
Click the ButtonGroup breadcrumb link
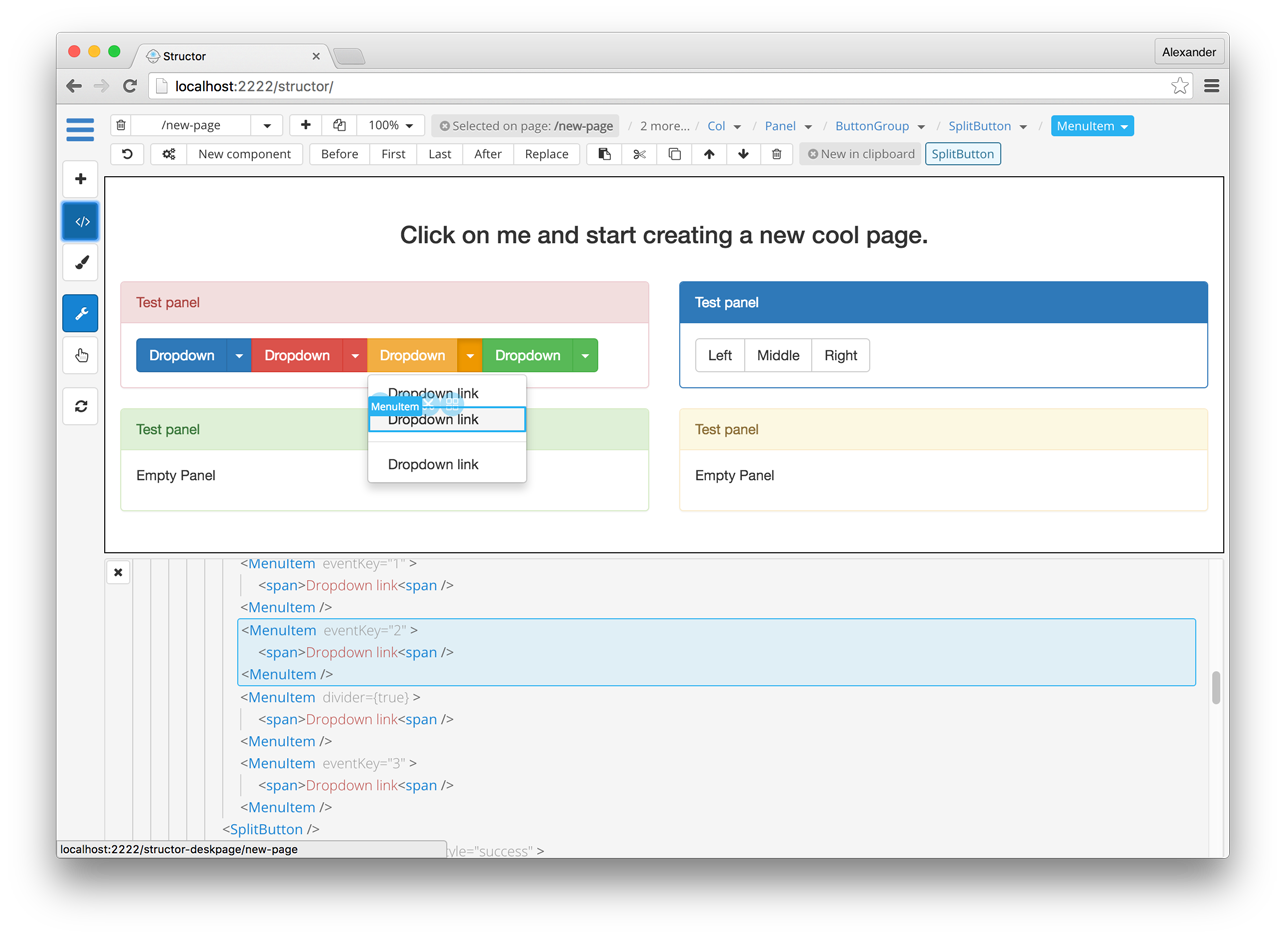click(x=872, y=126)
